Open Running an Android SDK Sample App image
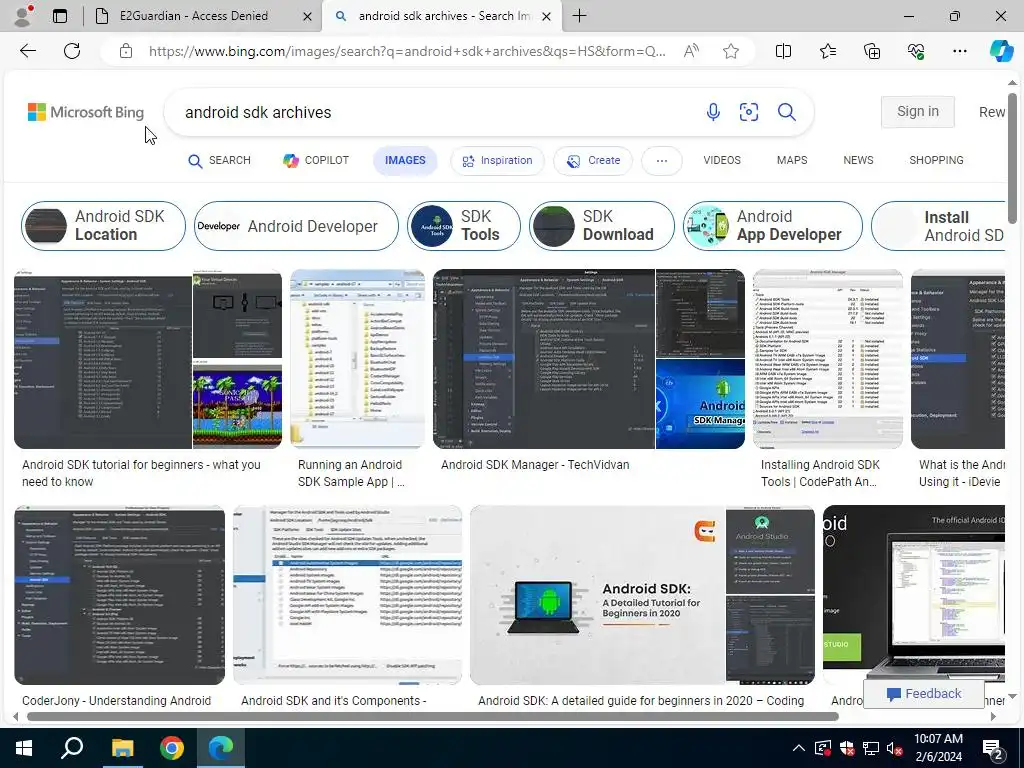 (x=357, y=359)
